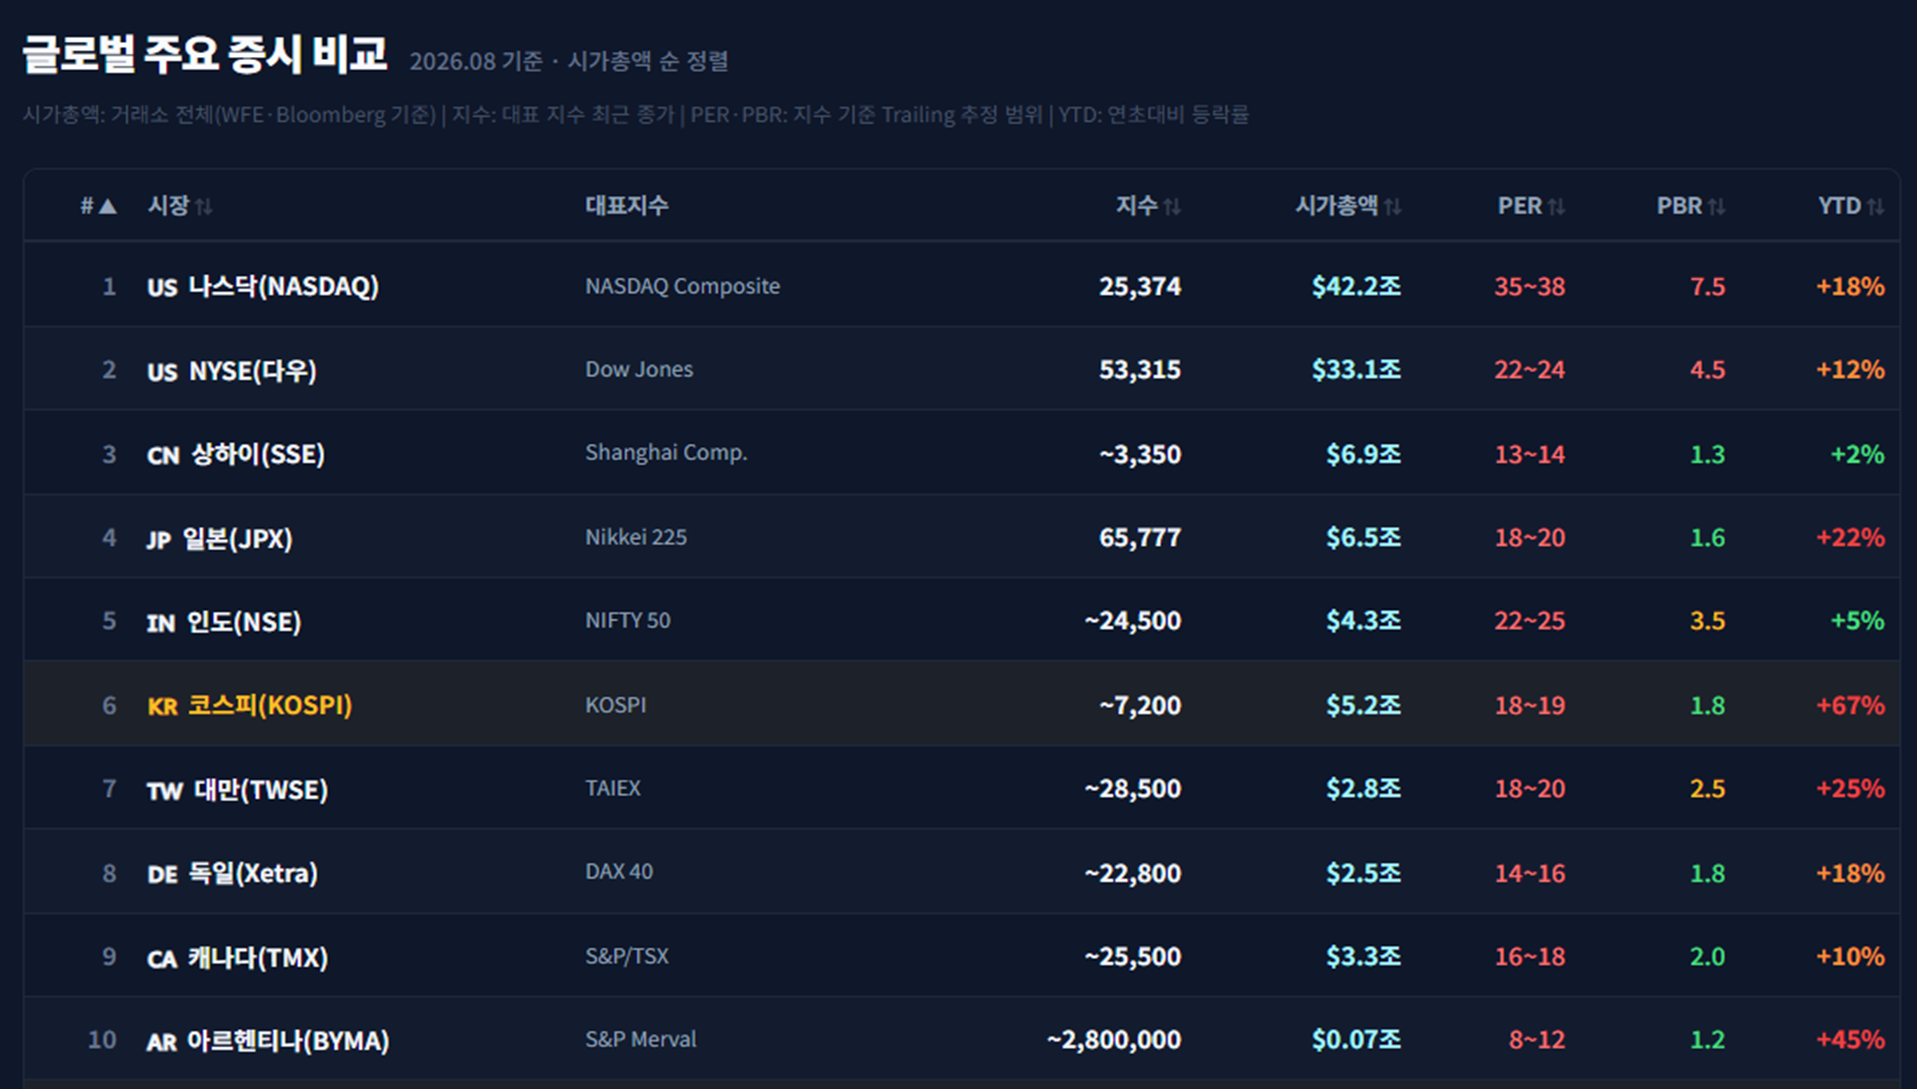The width and height of the screenshot is (1917, 1089).
Task: Click the index value ~24,500
Action: (x=1133, y=621)
